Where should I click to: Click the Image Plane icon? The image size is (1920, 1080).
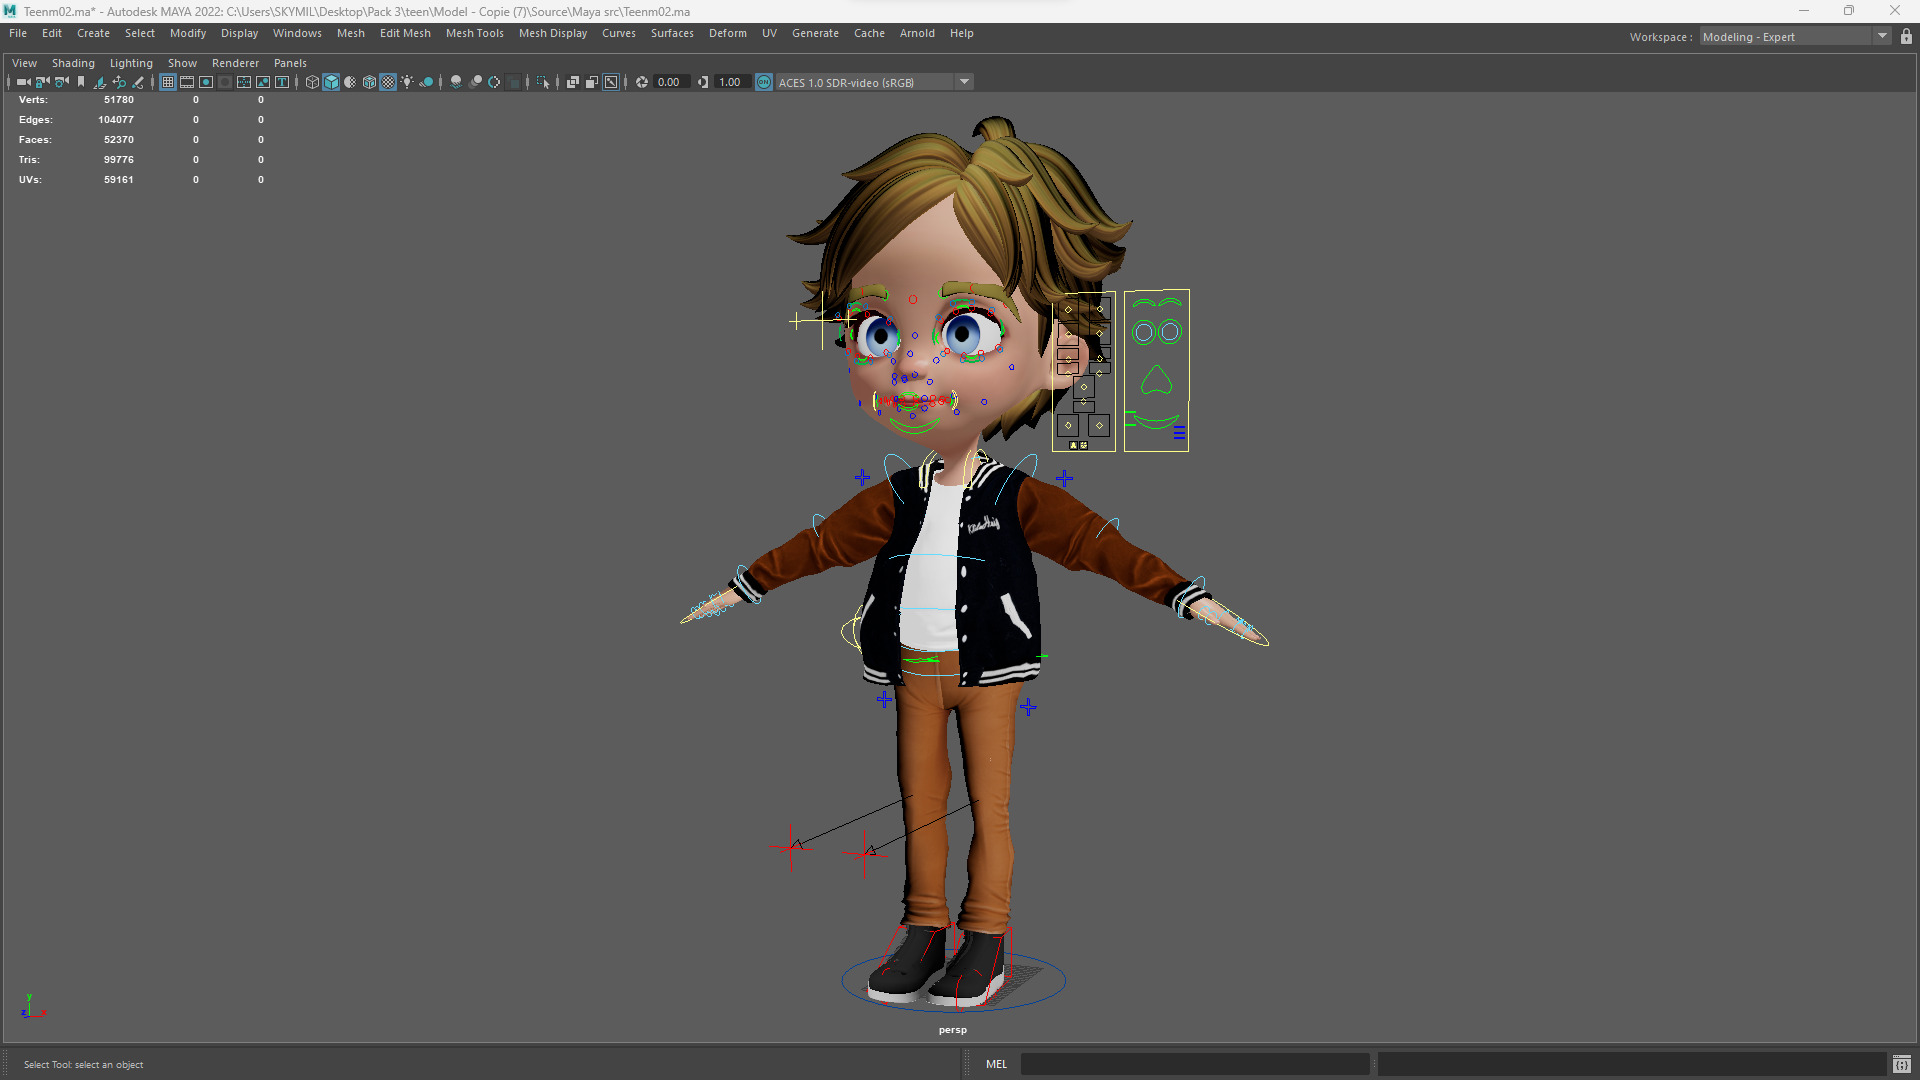coord(99,82)
